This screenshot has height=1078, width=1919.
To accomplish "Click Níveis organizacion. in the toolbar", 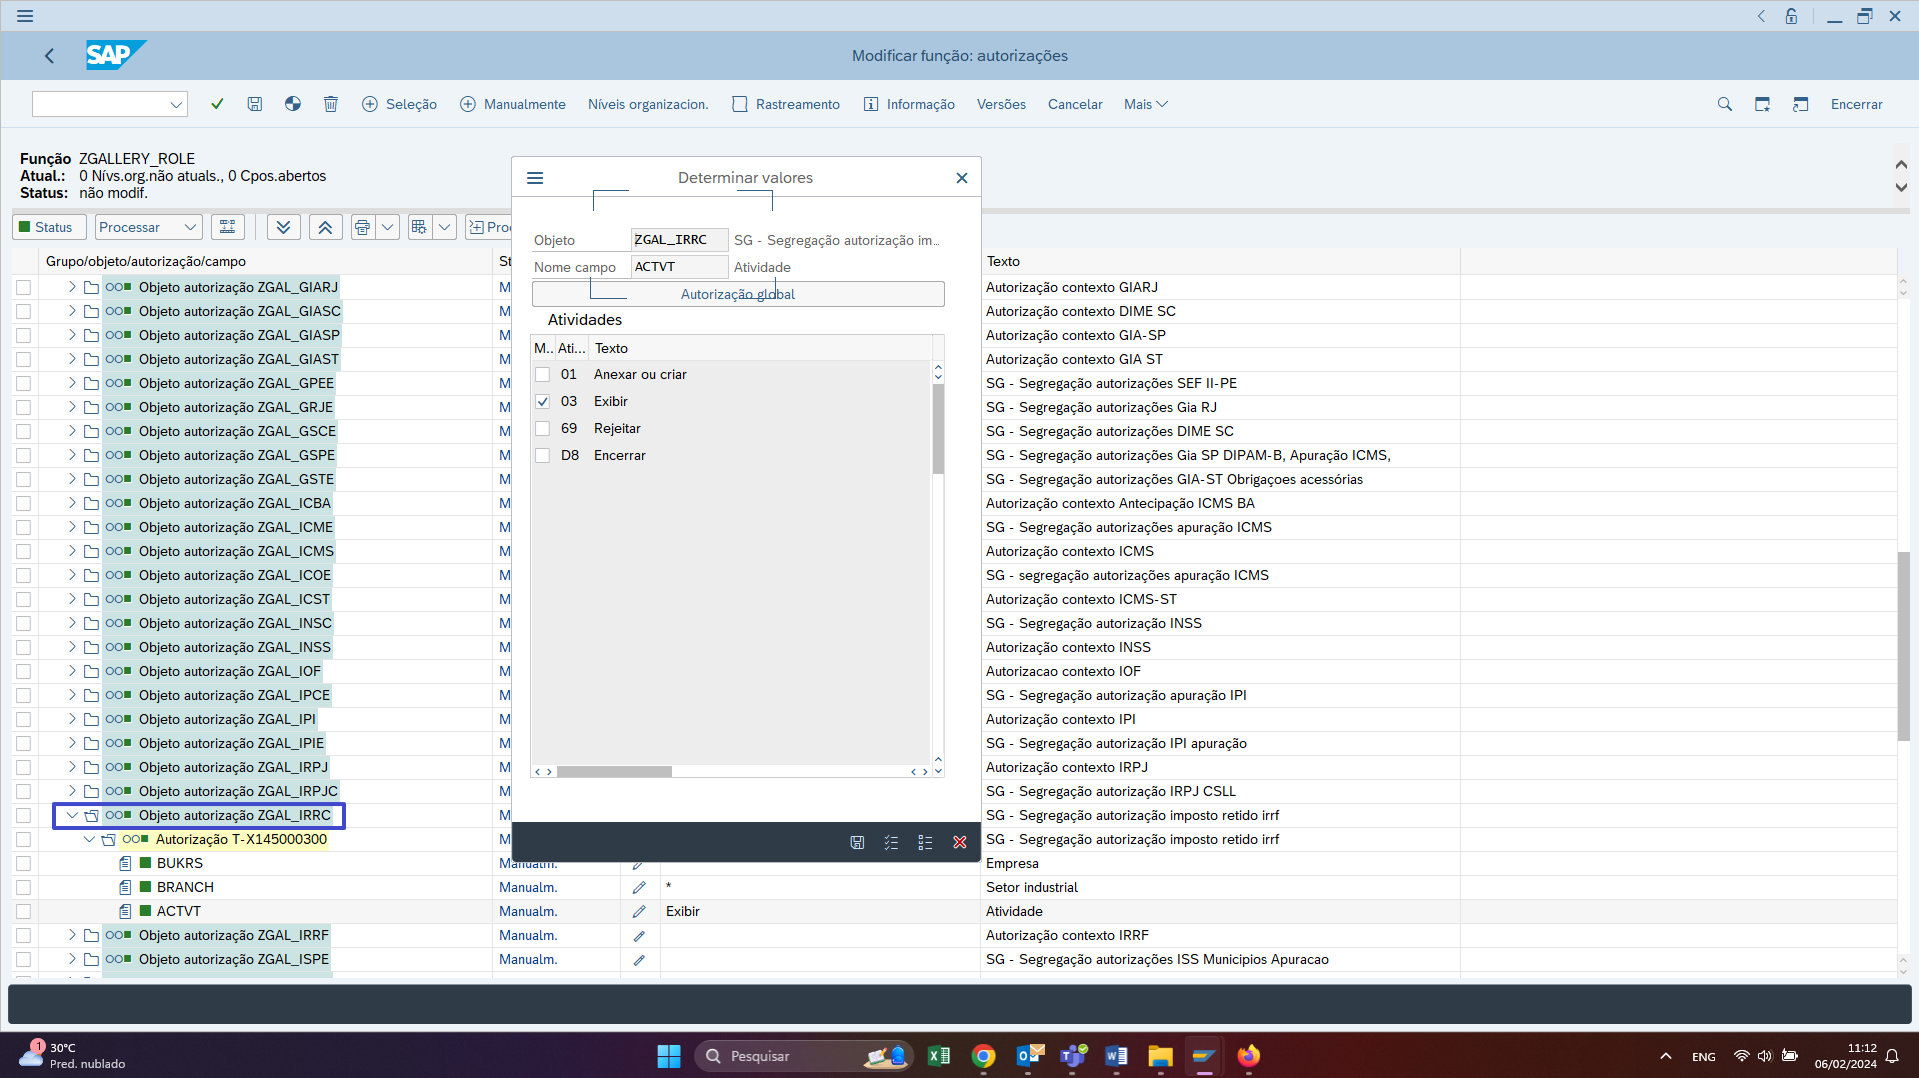I will [x=648, y=104].
